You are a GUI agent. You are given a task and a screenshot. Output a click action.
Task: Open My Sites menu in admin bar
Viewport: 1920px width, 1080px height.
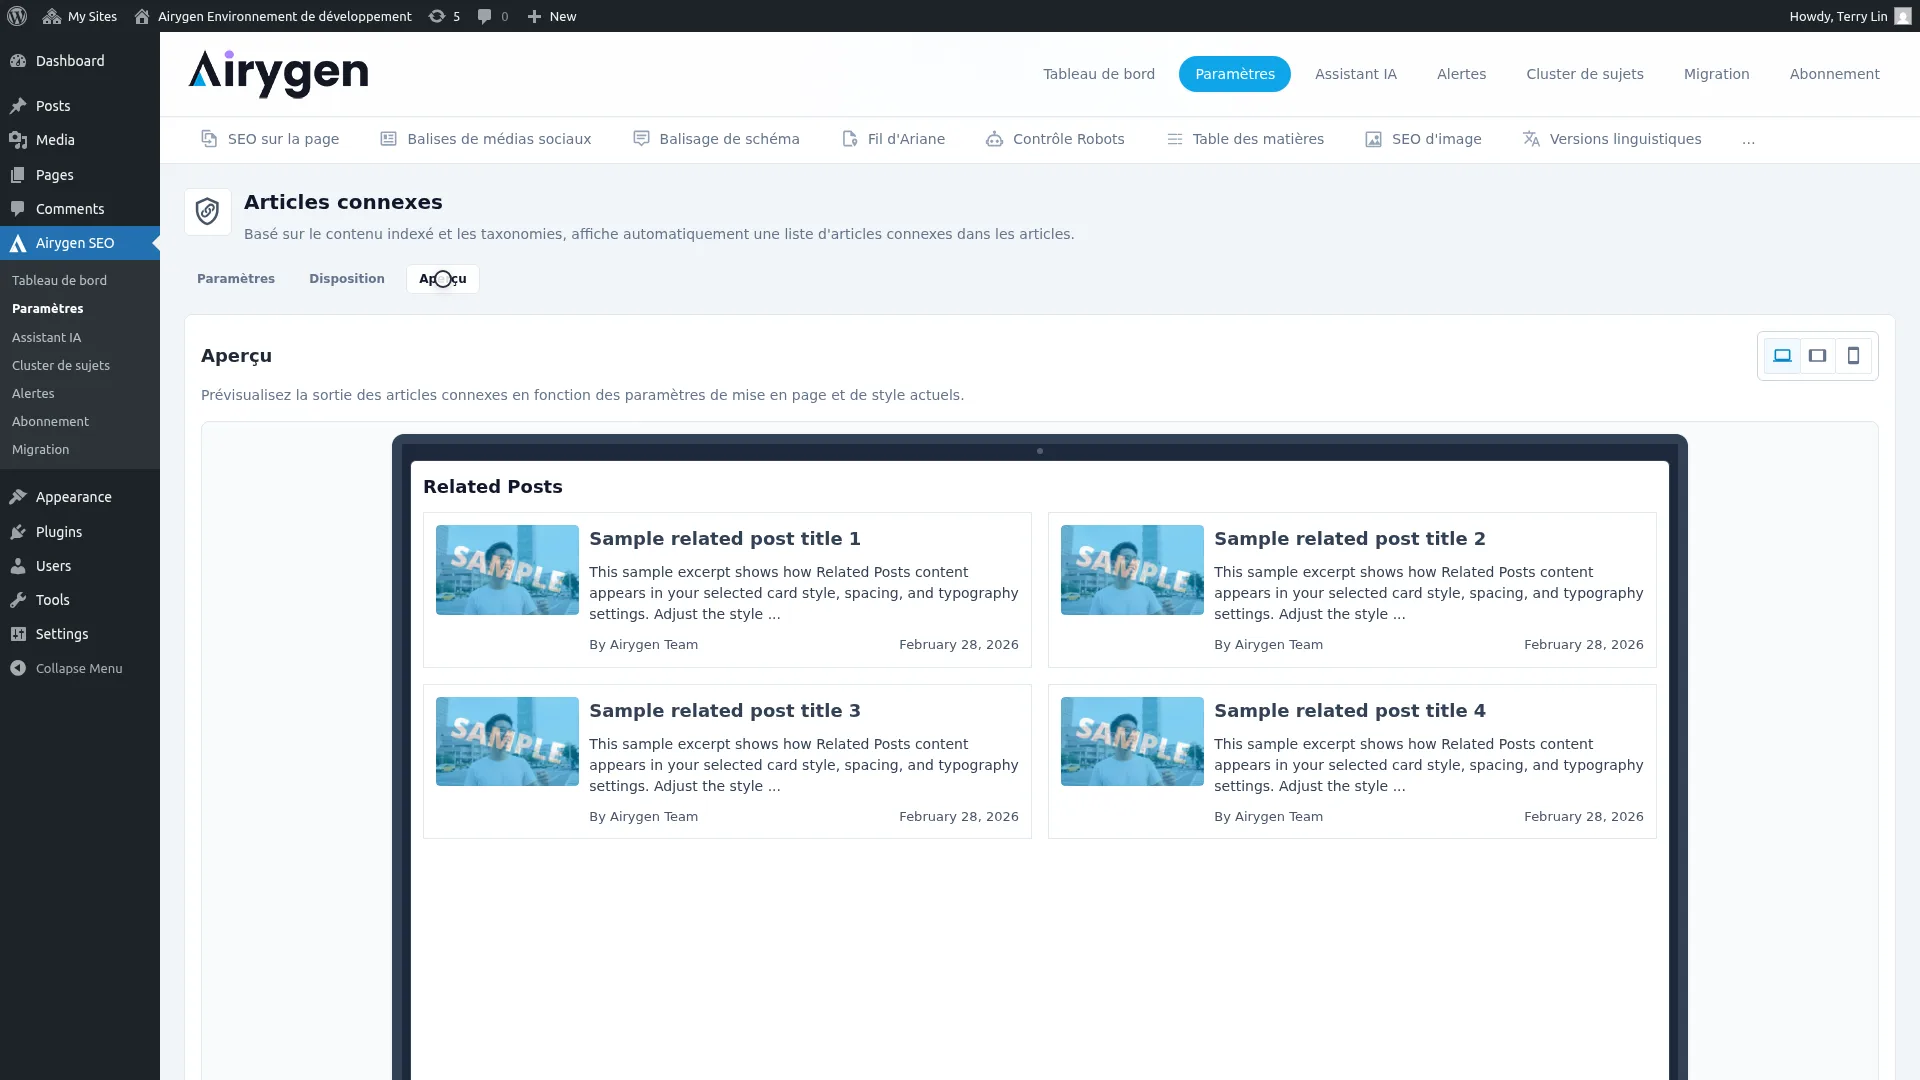tap(80, 16)
